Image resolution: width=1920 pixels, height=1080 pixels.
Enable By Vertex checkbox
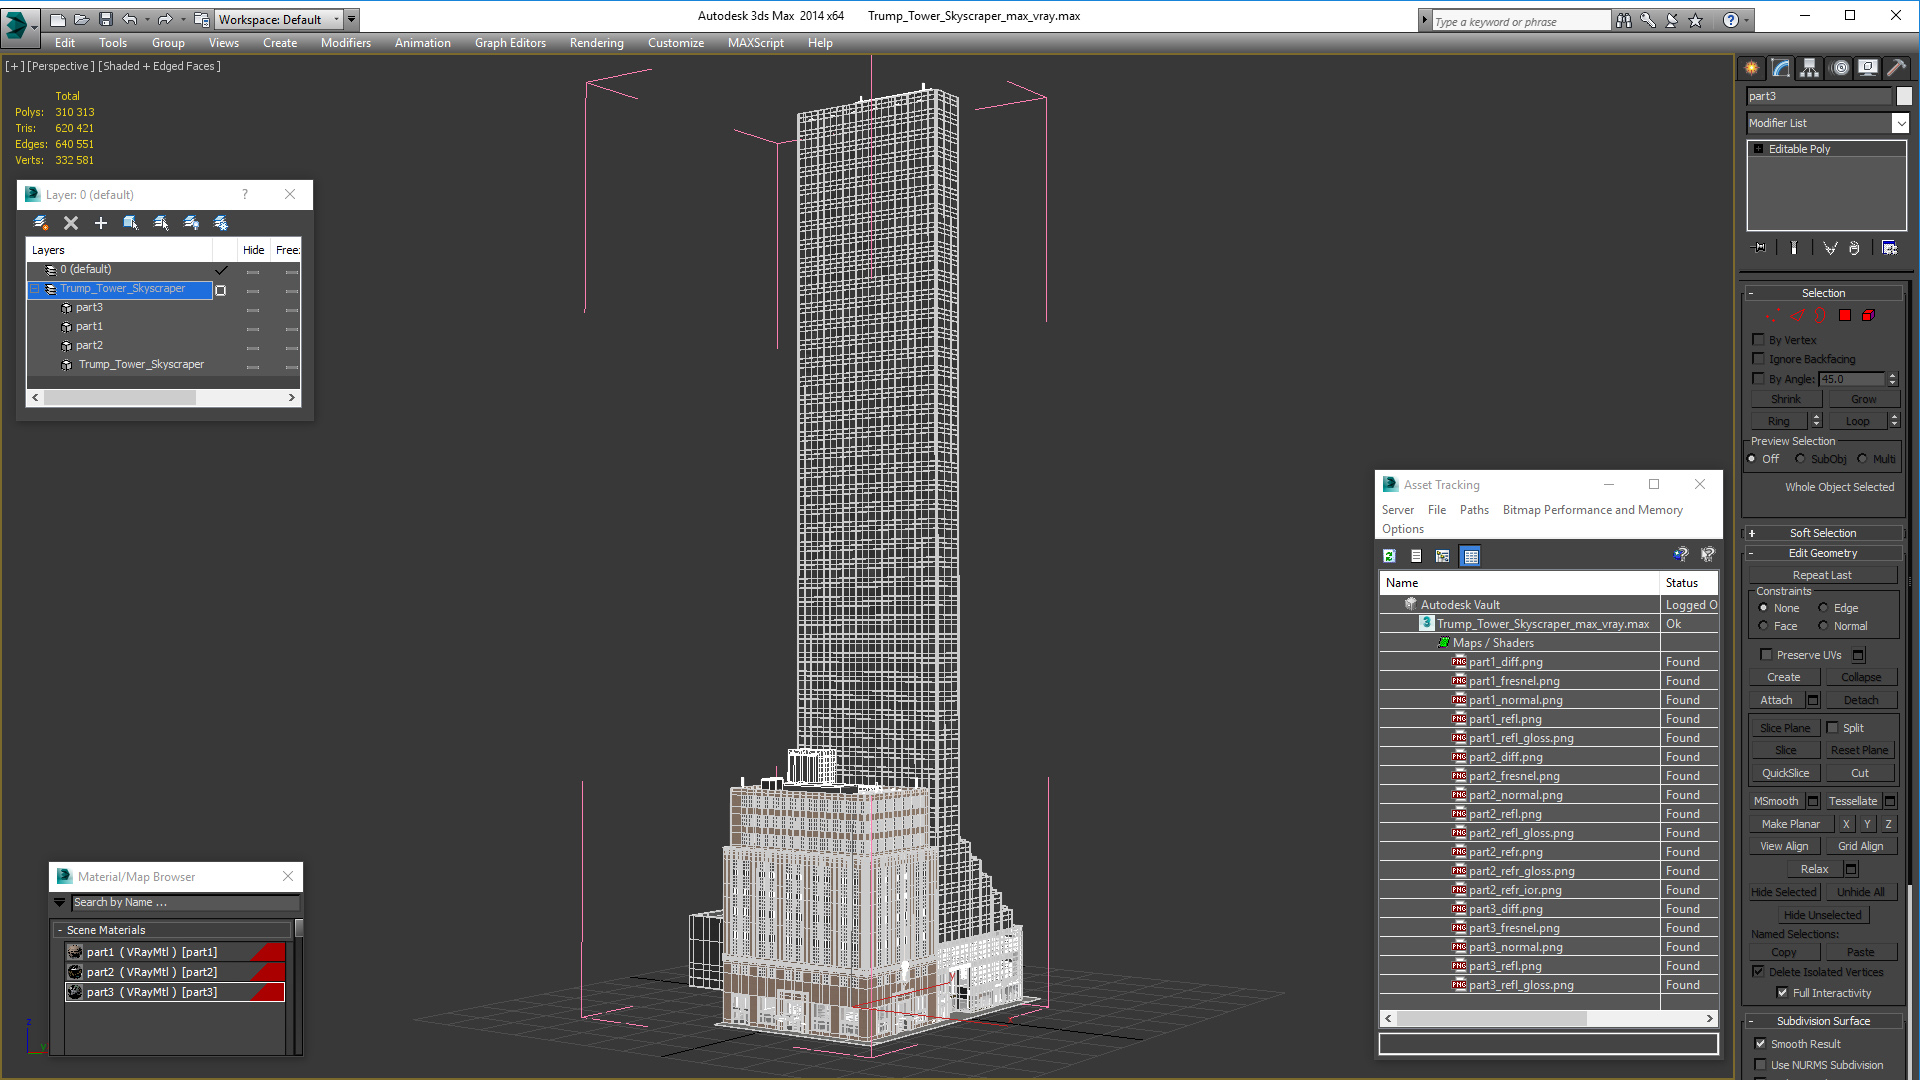(1758, 340)
